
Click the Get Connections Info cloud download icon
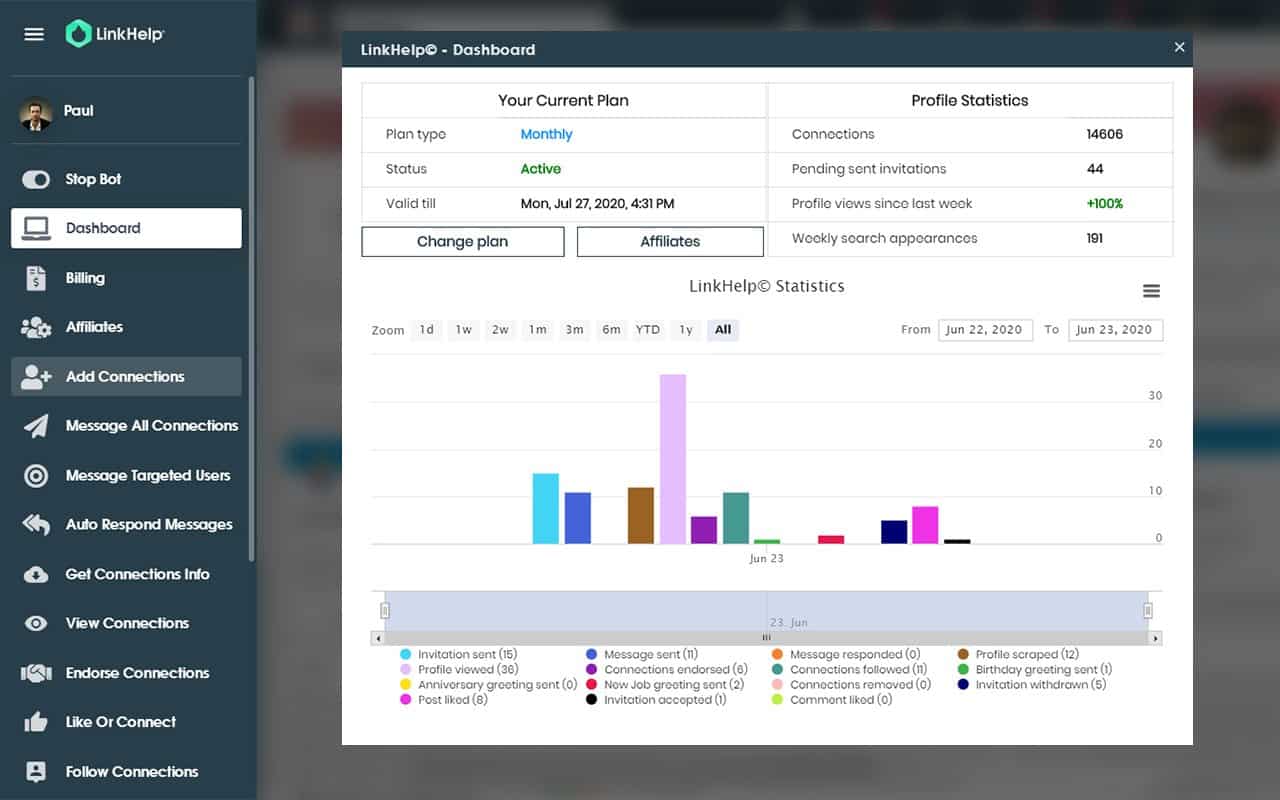tap(36, 574)
